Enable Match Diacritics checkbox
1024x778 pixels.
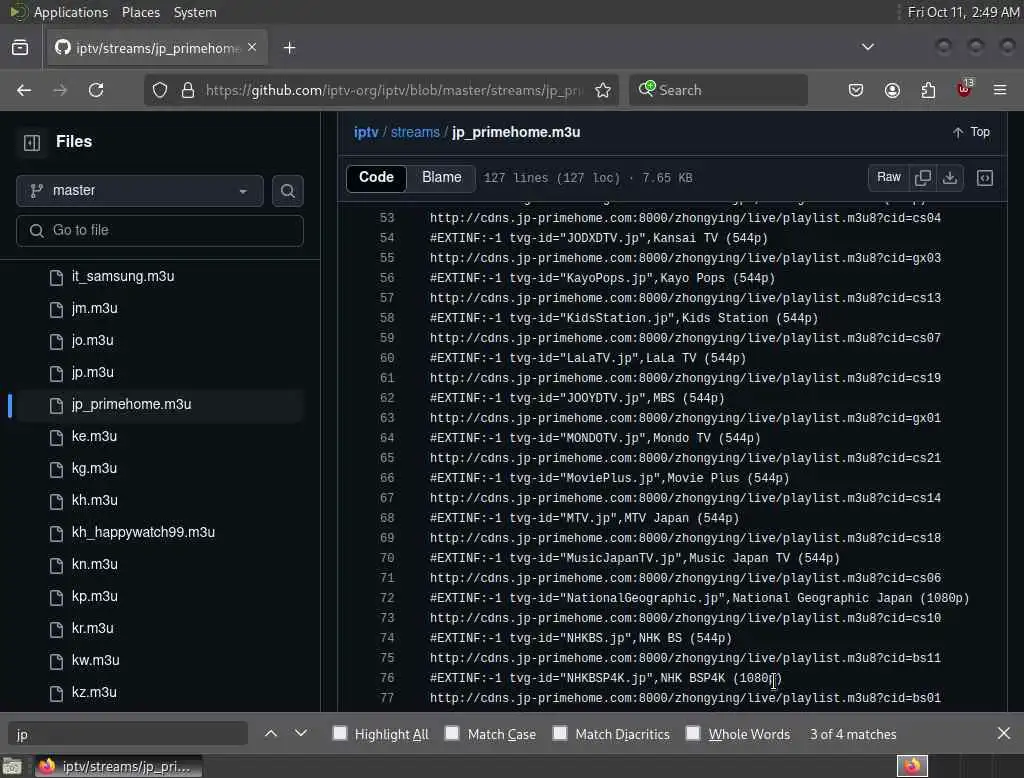pos(560,733)
